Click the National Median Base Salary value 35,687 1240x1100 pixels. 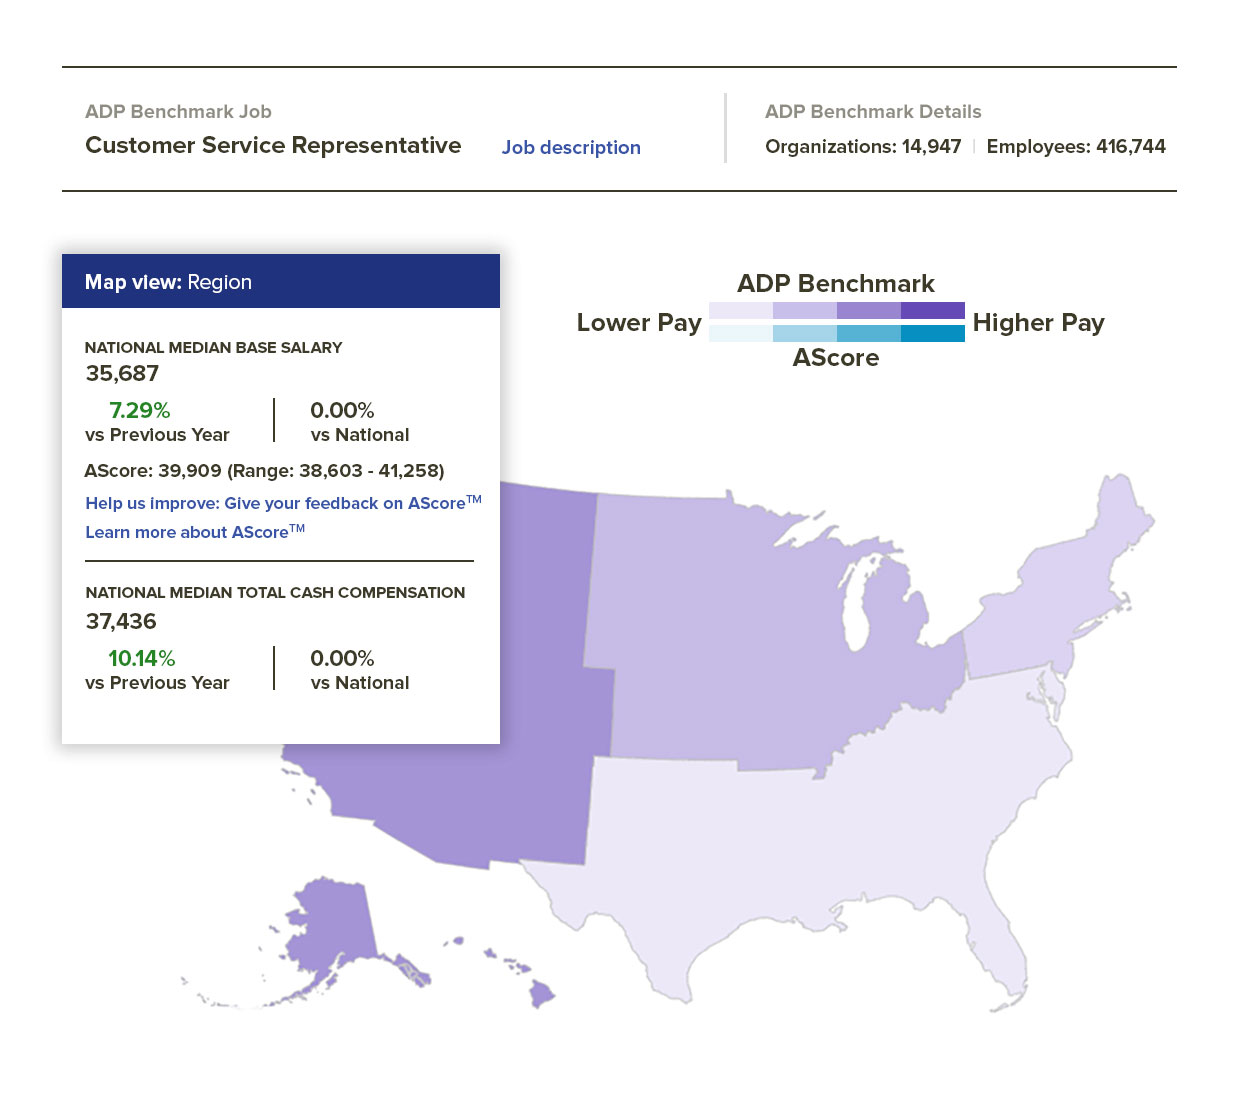(x=122, y=373)
